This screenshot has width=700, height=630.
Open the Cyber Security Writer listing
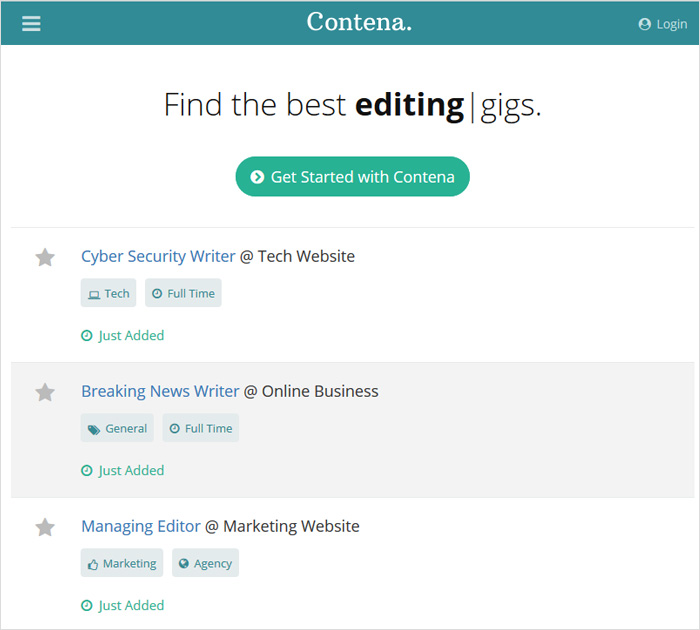click(x=158, y=256)
